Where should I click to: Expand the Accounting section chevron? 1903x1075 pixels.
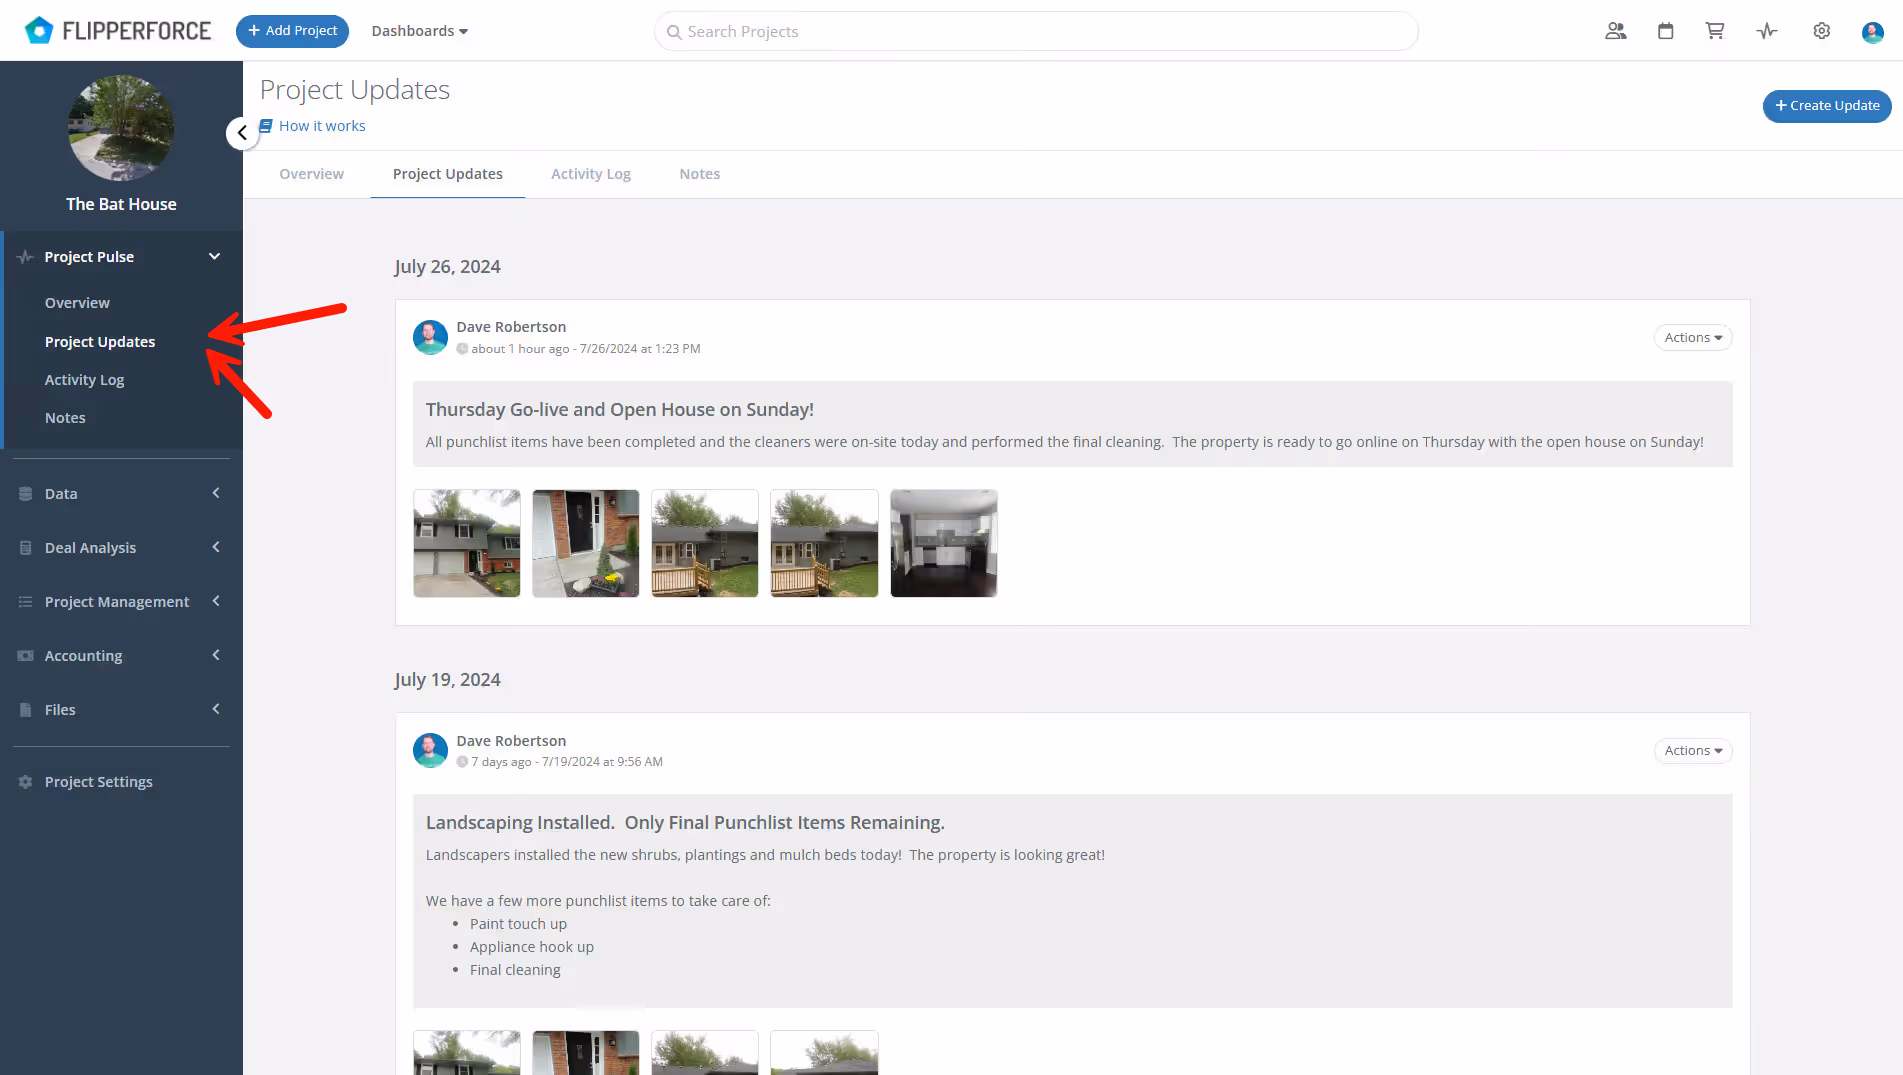[215, 655]
